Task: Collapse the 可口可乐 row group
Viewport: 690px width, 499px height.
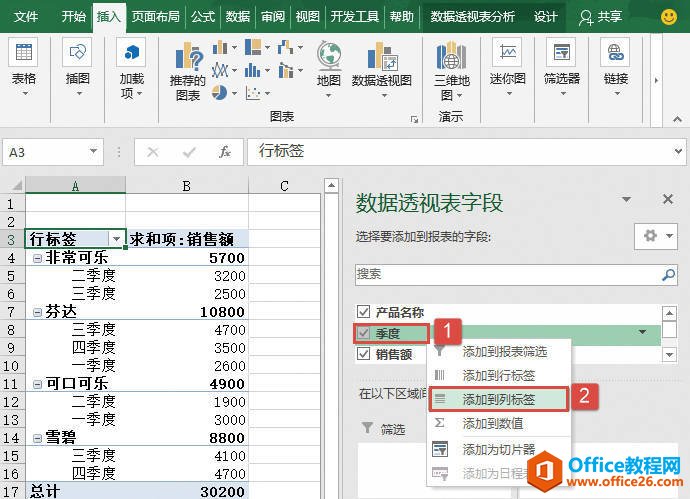Action: (x=38, y=384)
